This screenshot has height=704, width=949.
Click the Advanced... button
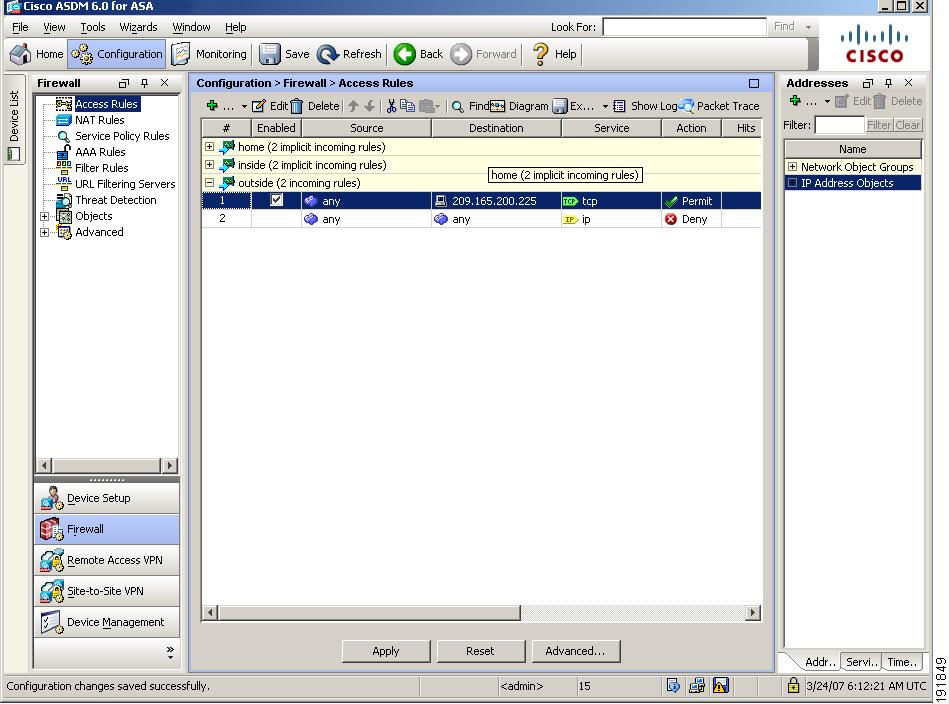576,651
